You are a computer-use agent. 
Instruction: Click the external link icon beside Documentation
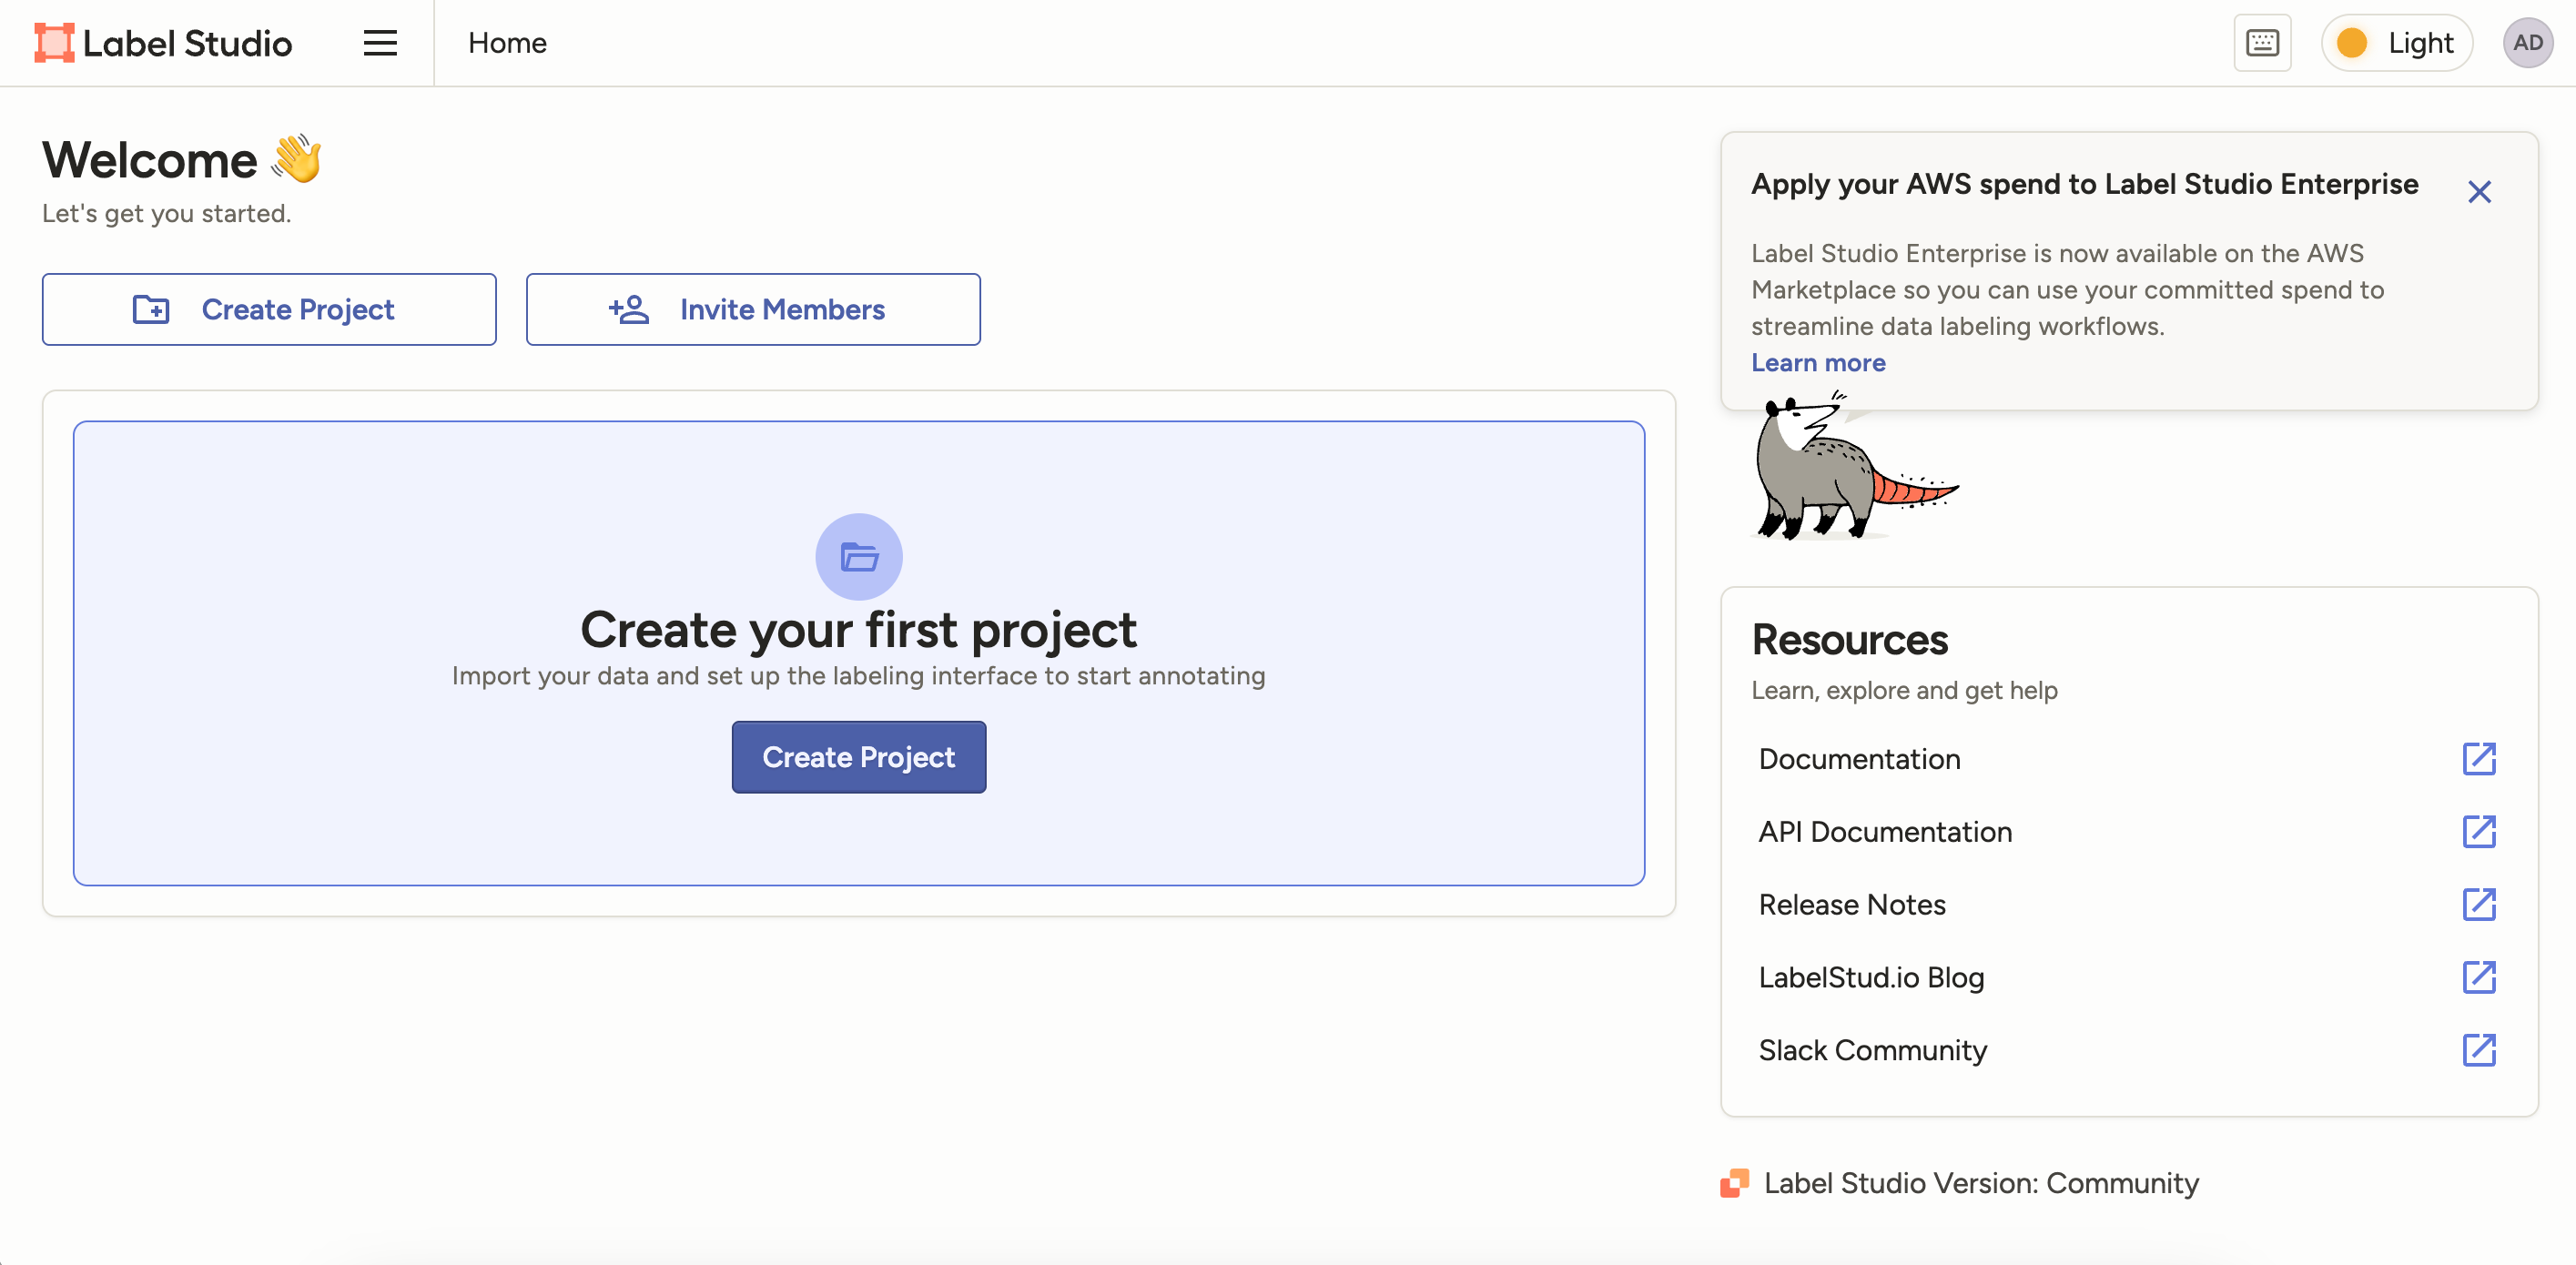[2479, 759]
